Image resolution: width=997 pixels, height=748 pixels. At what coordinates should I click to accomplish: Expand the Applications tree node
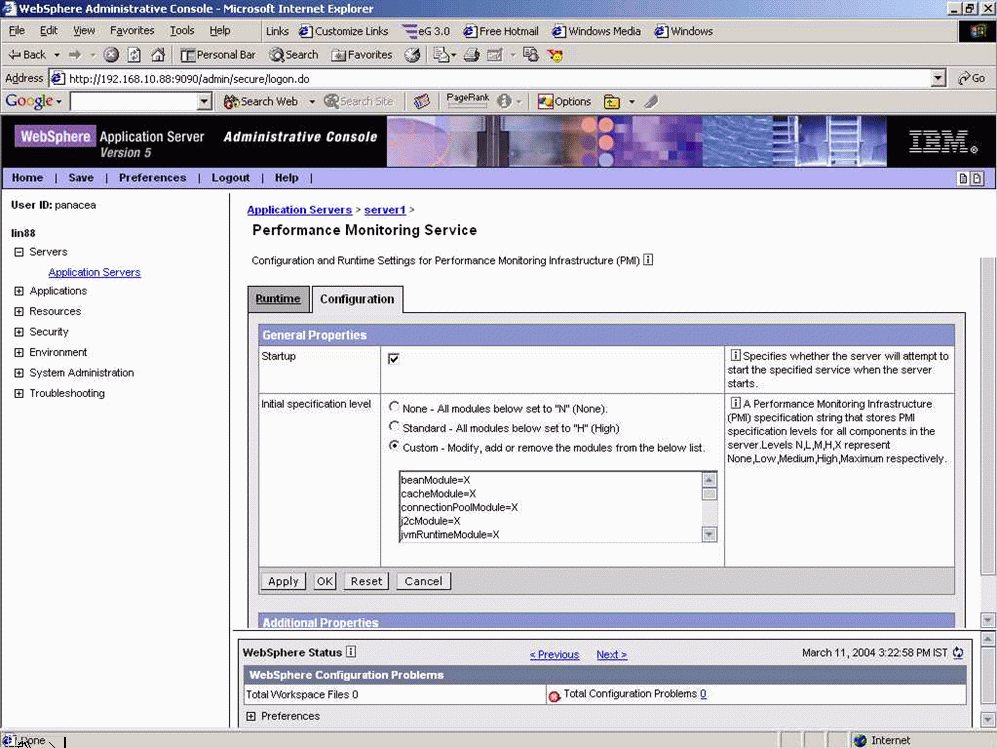click(19, 291)
